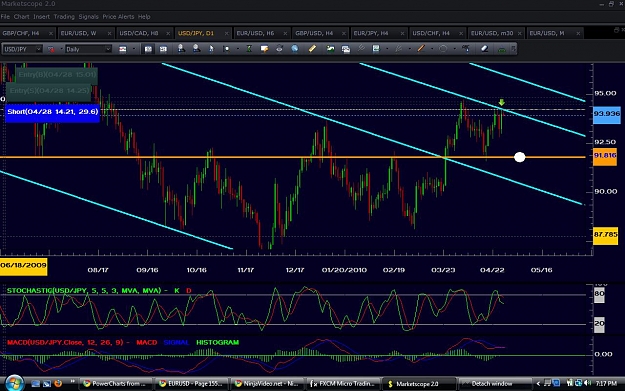This screenshot has width=625, height=391.
Task: Open the Price Alerts menu
Action: coord(118,17)
